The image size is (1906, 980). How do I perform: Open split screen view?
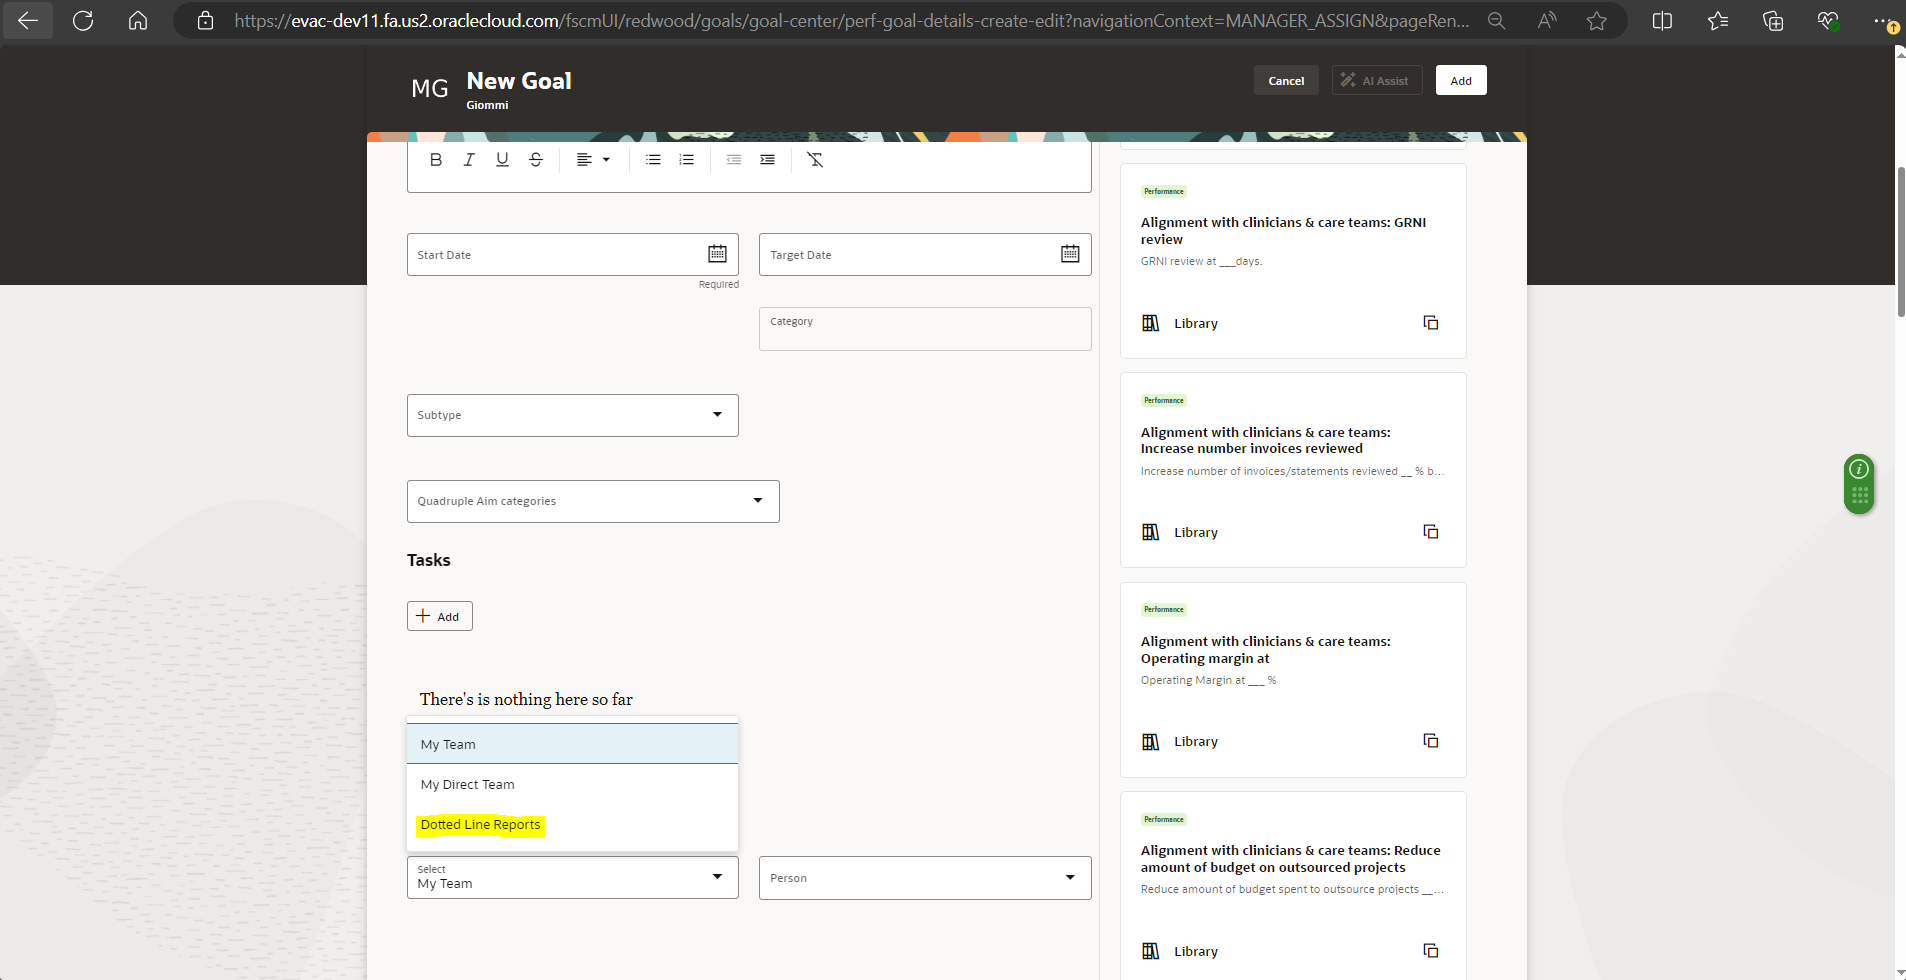point(1662,20)
